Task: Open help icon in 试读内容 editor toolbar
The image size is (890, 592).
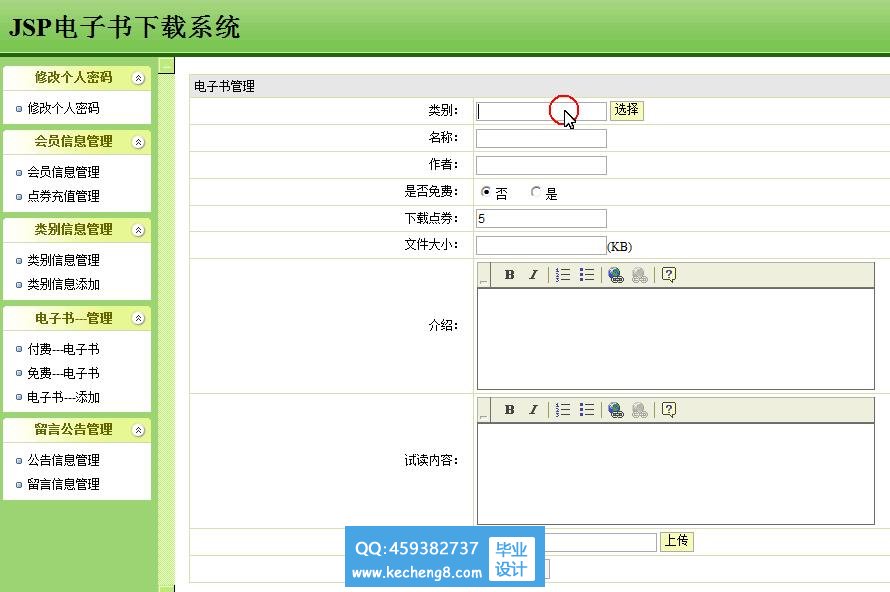Action: tap(669, 409)
